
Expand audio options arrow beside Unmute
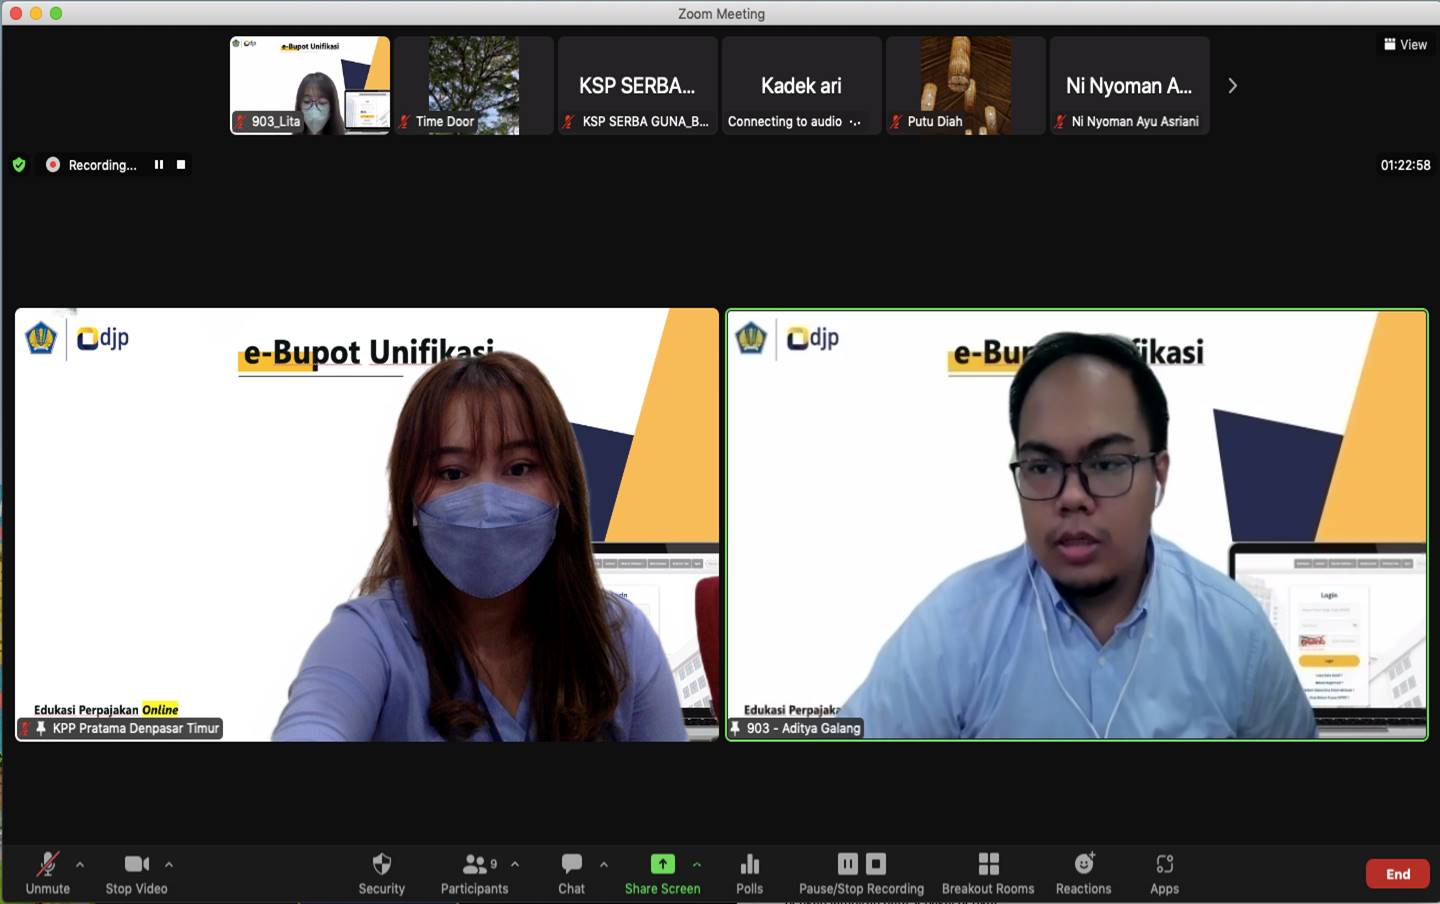(x=80, y=864)
